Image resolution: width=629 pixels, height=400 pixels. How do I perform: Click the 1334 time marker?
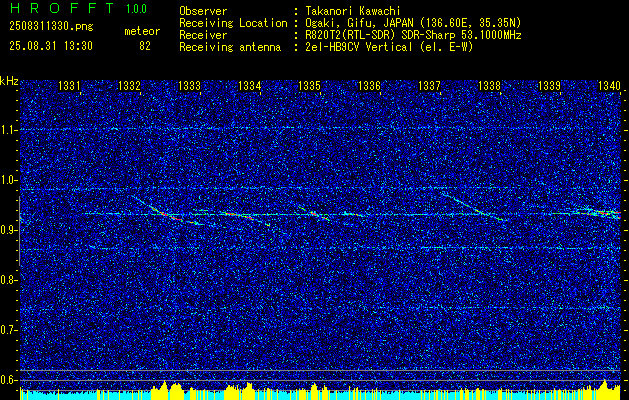250,85
